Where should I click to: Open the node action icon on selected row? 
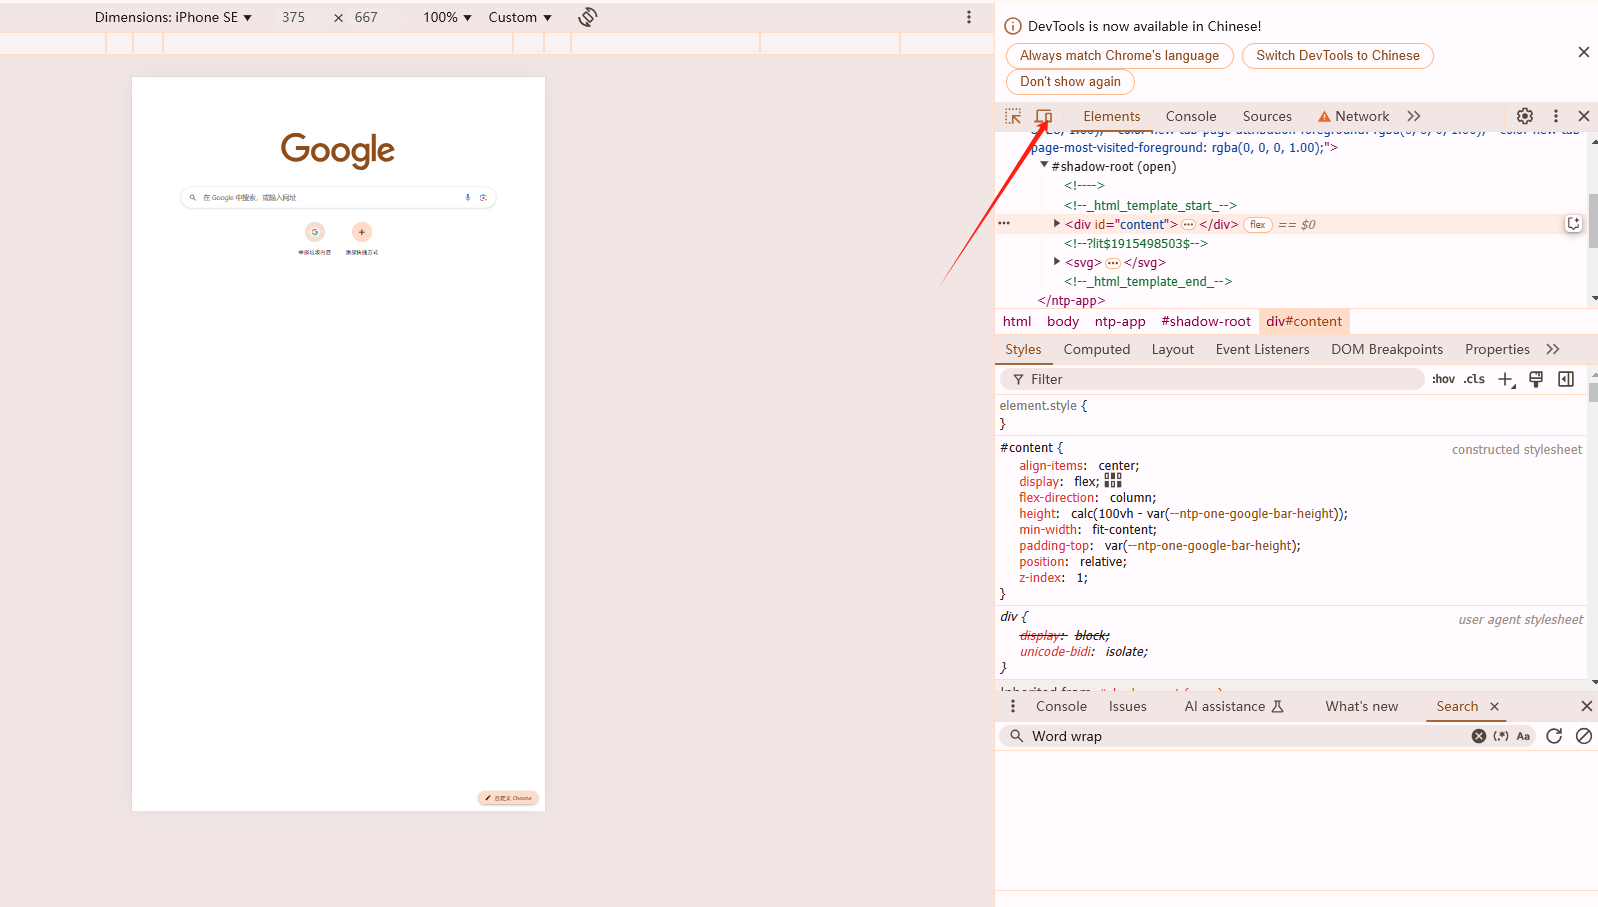click(x=1573, y=224)
